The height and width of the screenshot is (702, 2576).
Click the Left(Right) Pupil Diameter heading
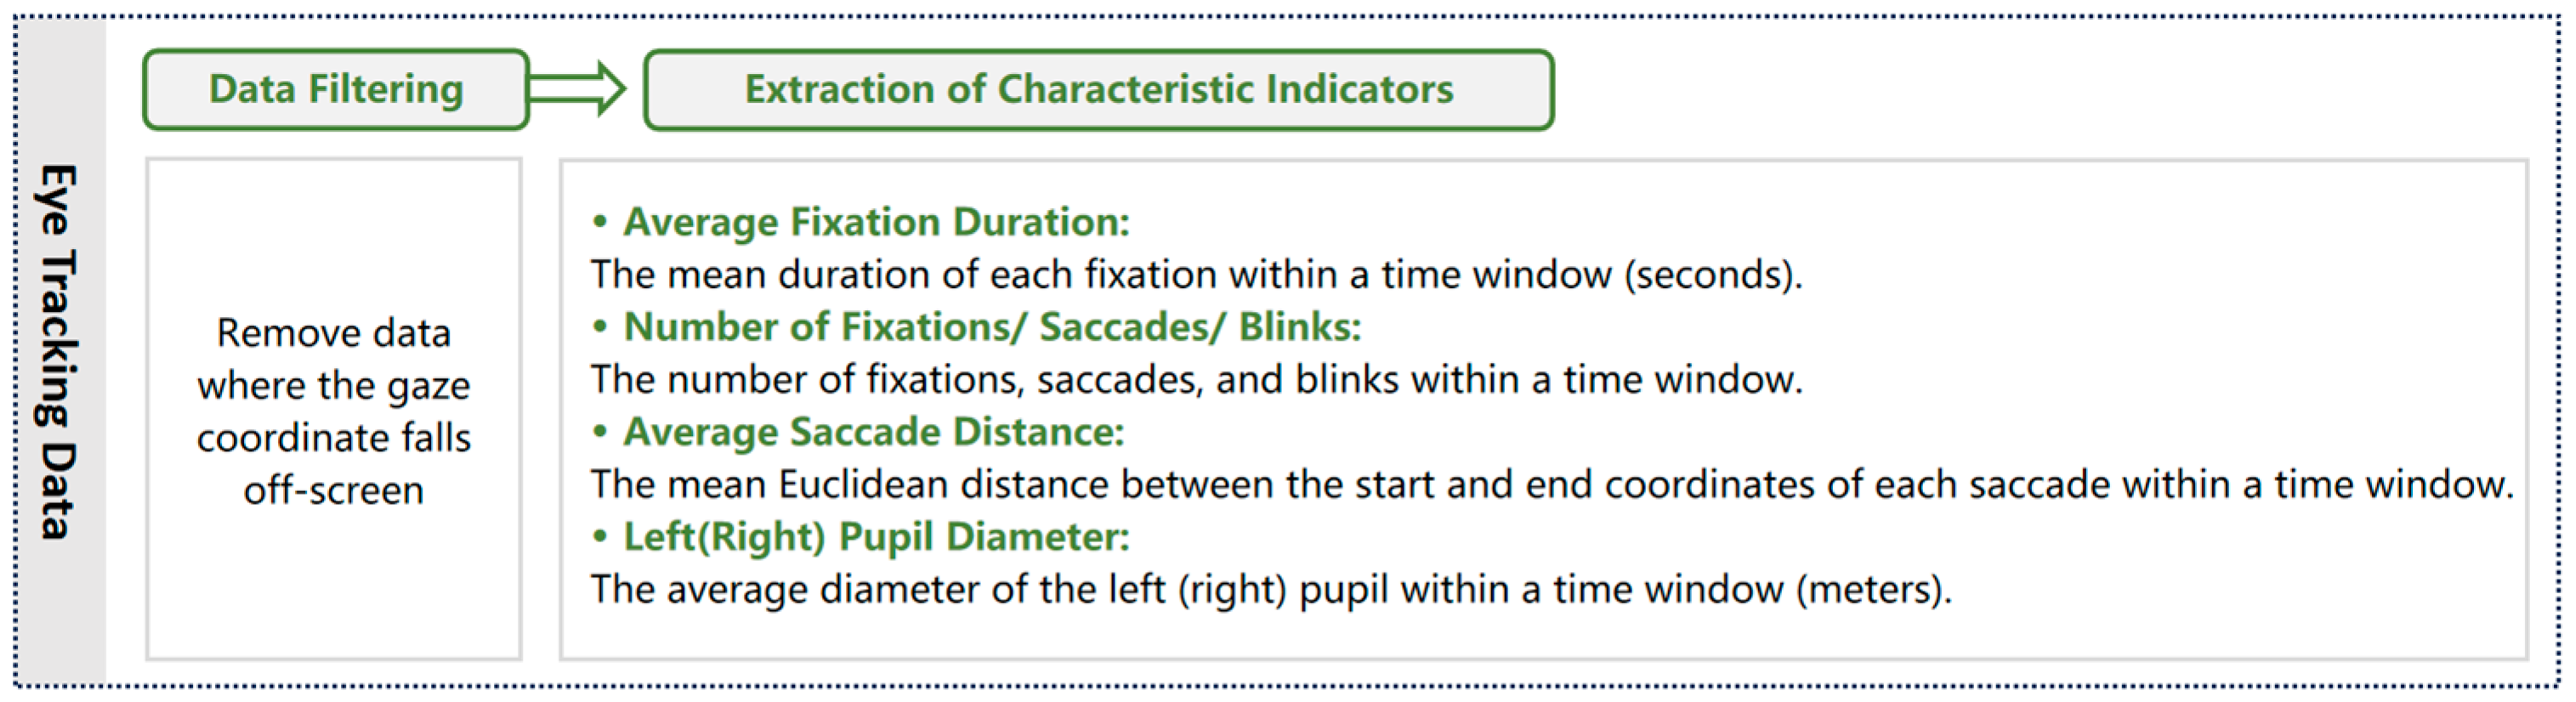876,537
